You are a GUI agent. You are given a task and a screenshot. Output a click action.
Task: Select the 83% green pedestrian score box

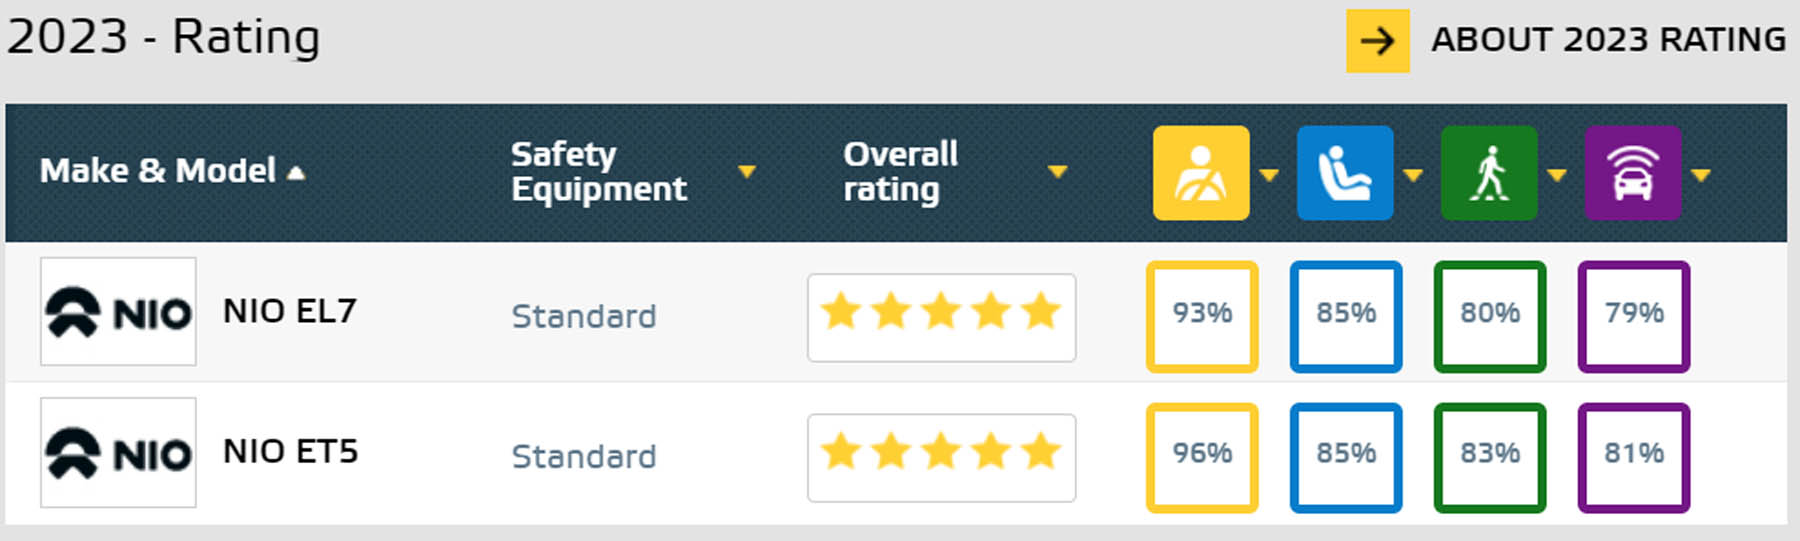pos(1490,458)
